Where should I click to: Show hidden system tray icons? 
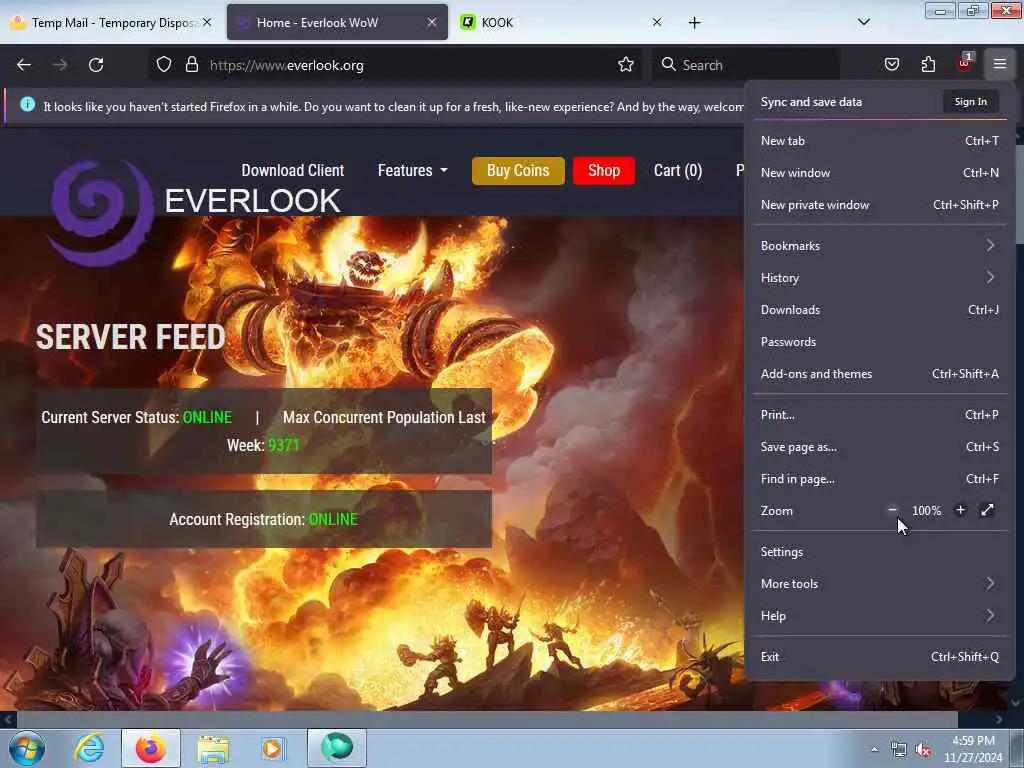click(x=874, y=749)
